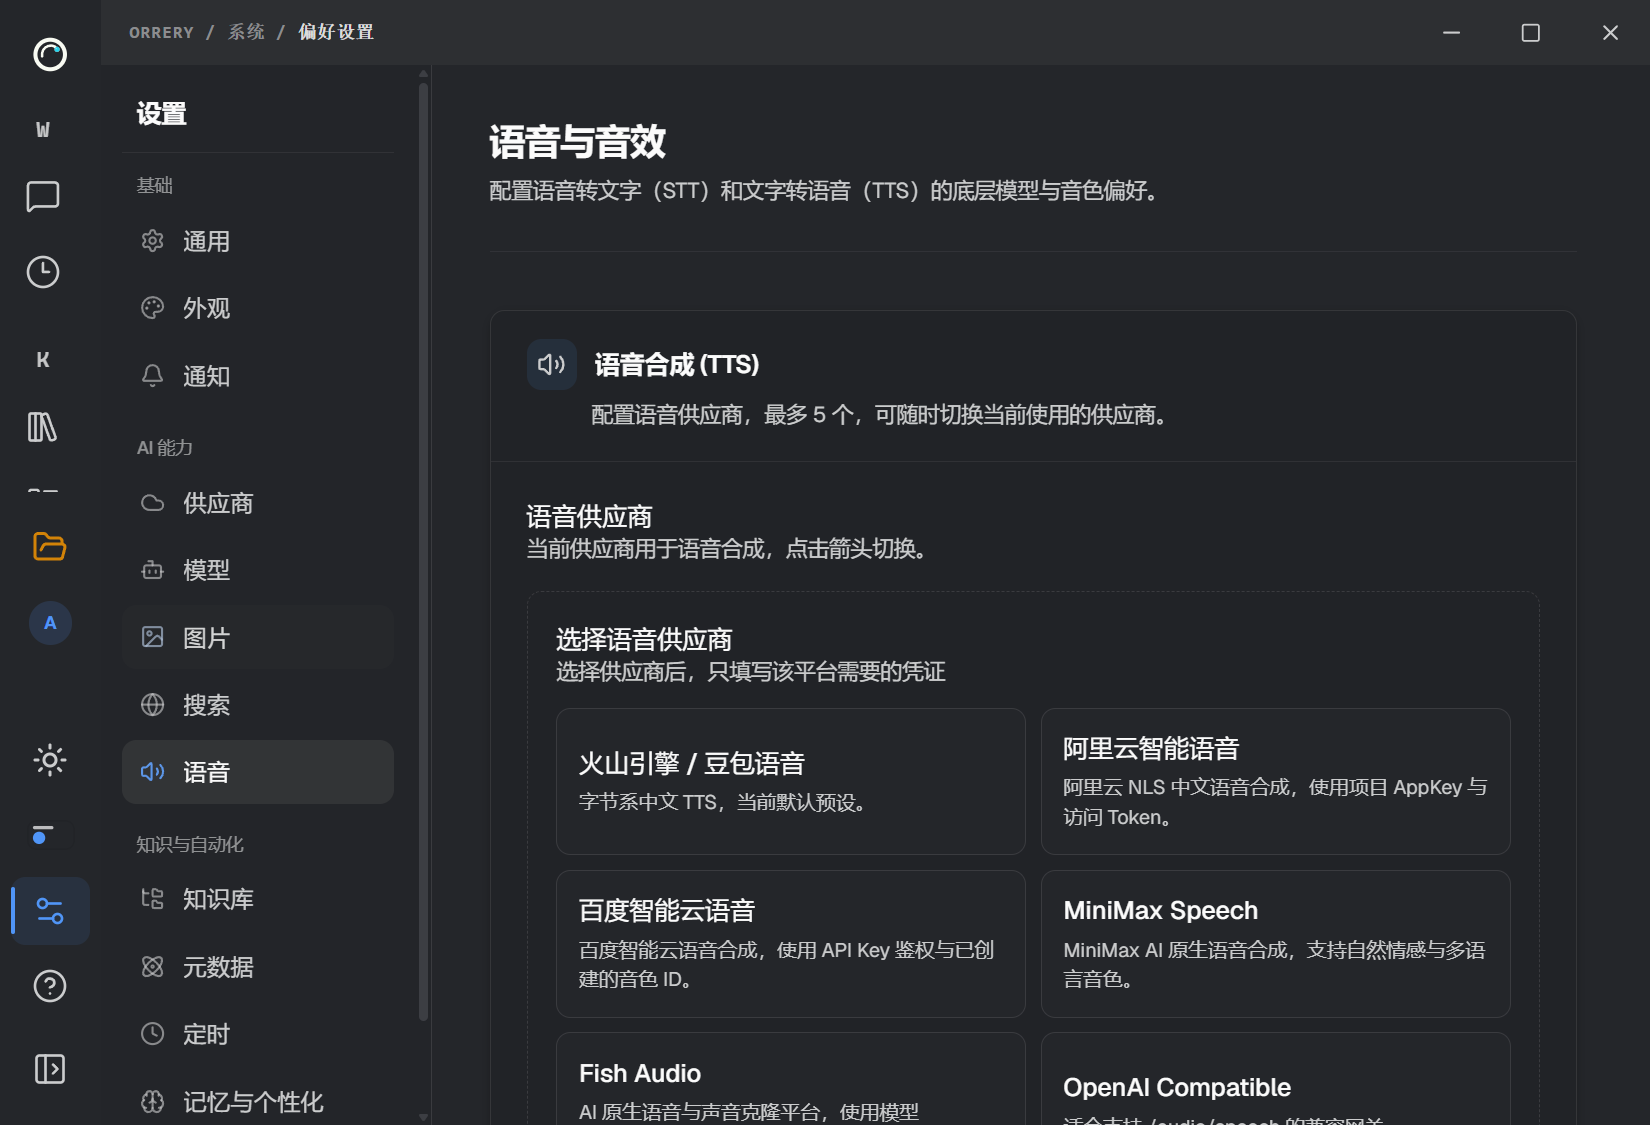
Task: Click the speaker icon beside 语音 in the sidebar
Action: tap(152, 772)
